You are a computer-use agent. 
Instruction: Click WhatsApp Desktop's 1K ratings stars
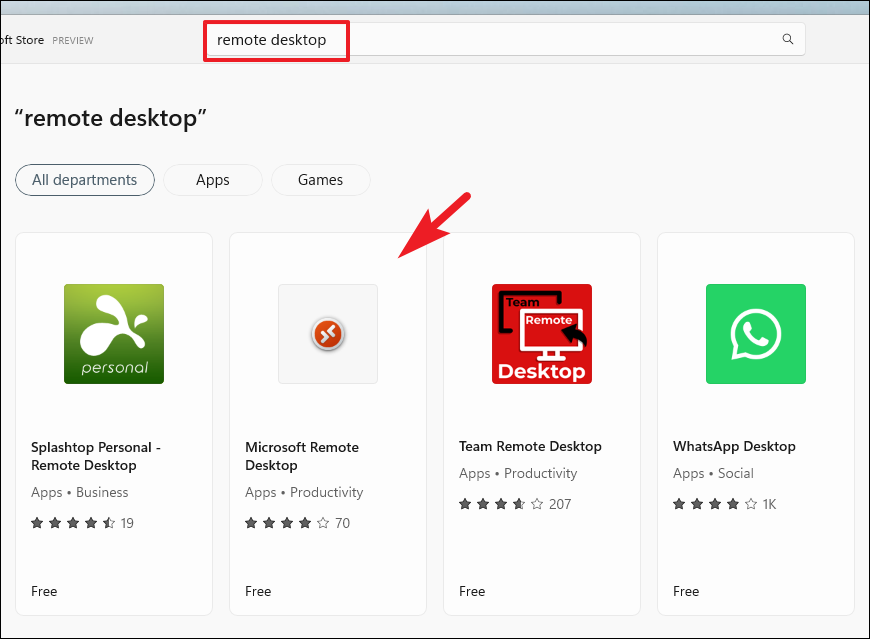click(715, 504)
